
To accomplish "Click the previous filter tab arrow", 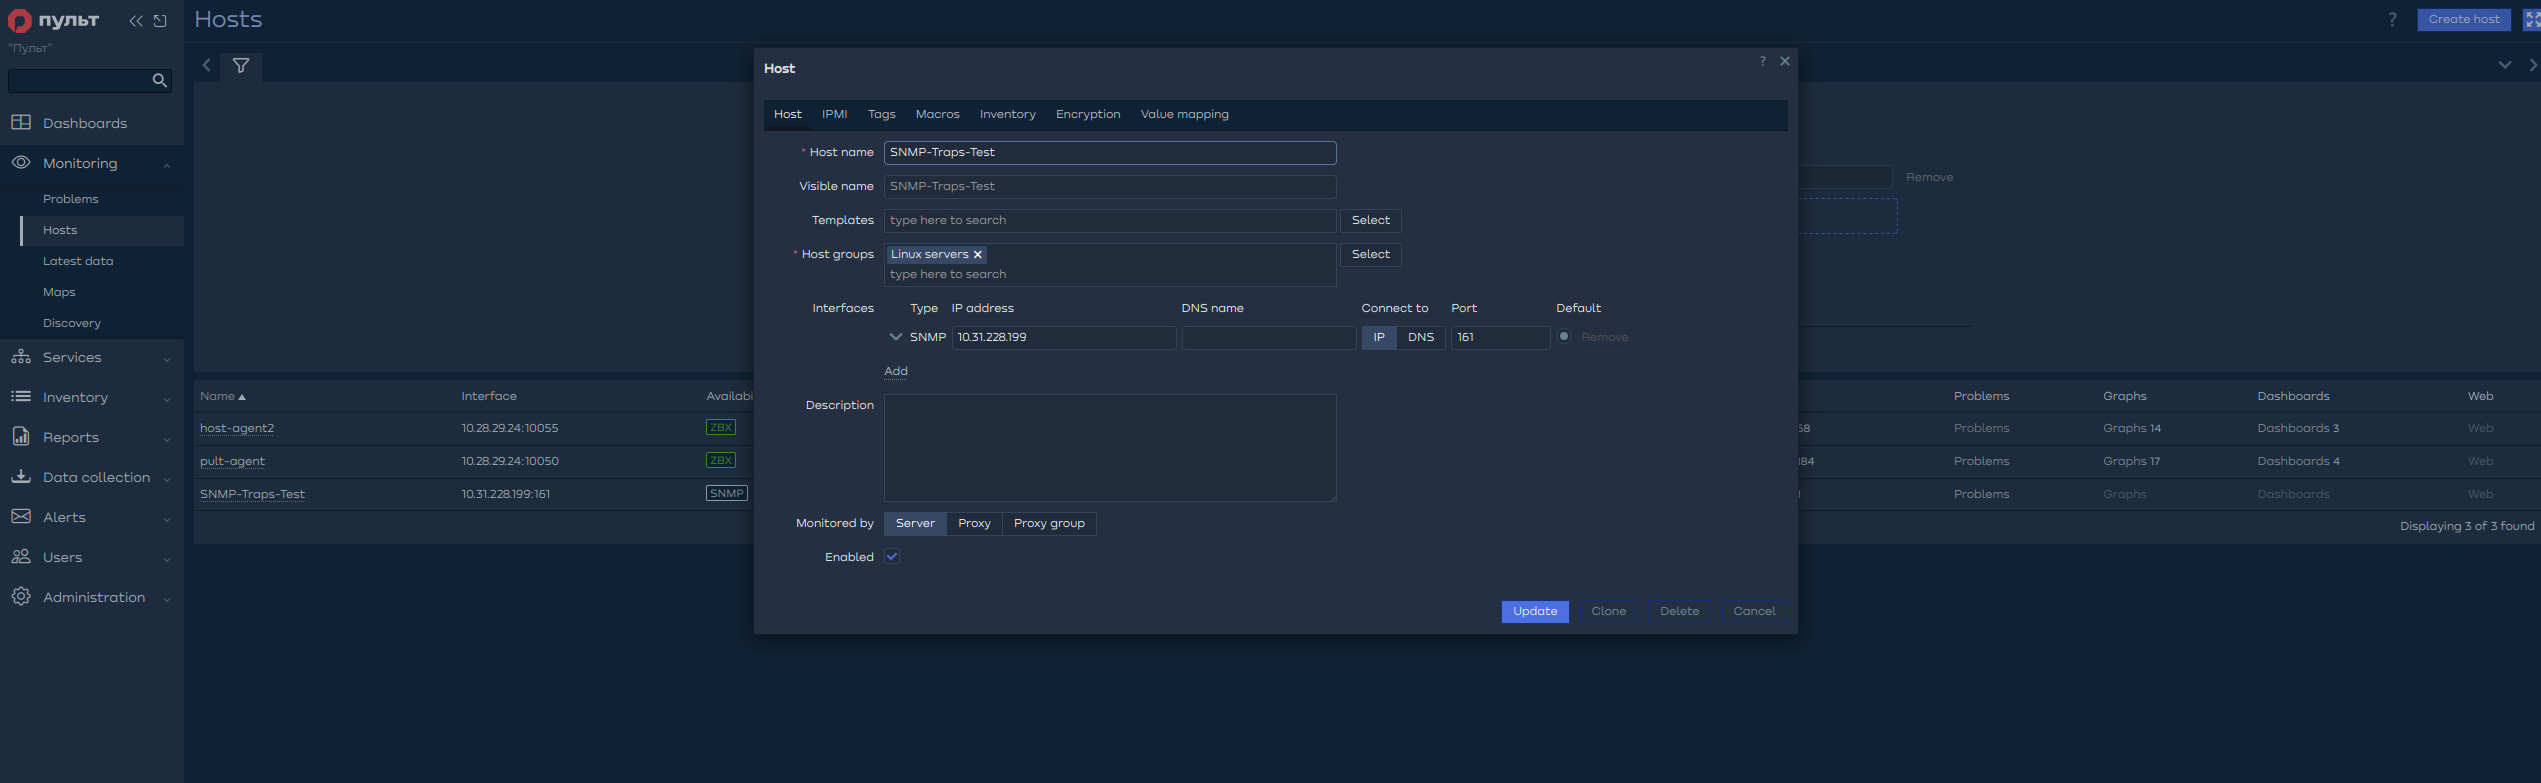I will (x=206, y=65).
